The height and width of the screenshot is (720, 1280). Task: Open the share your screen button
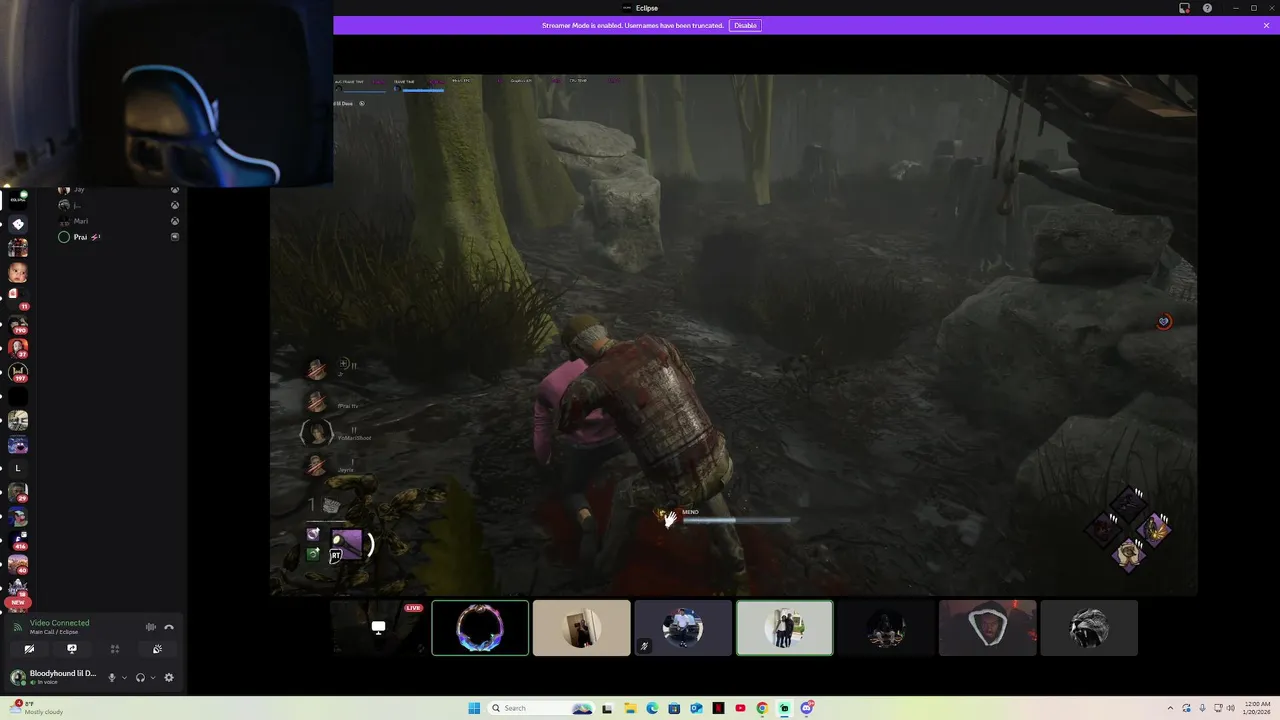(72, 649)
